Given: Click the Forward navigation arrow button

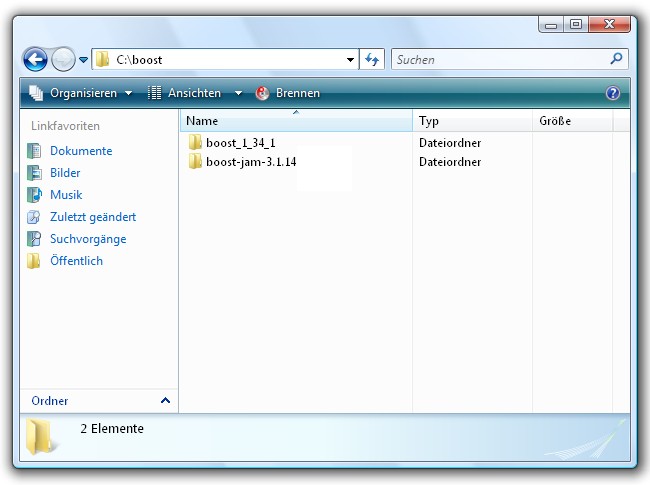Looking at the screenshot, I should click(x=63, y=60).
